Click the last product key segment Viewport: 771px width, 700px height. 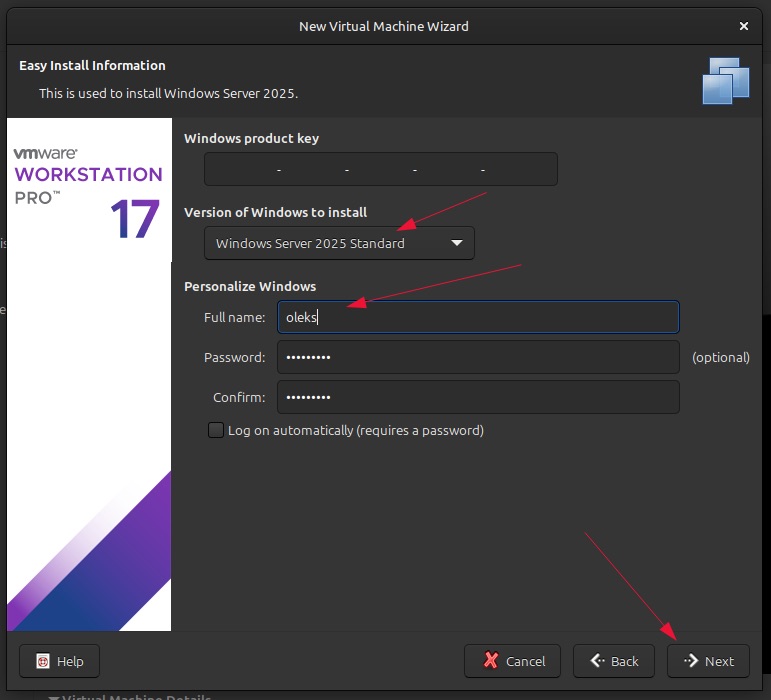click(x=520, y=170)
